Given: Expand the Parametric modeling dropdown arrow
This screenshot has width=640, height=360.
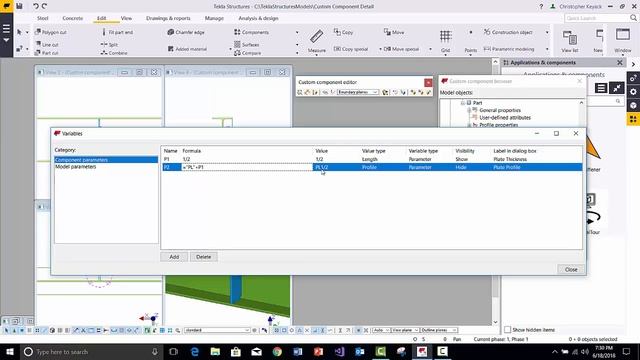Looking at the screenshot, I should click(x=547, y=49).
